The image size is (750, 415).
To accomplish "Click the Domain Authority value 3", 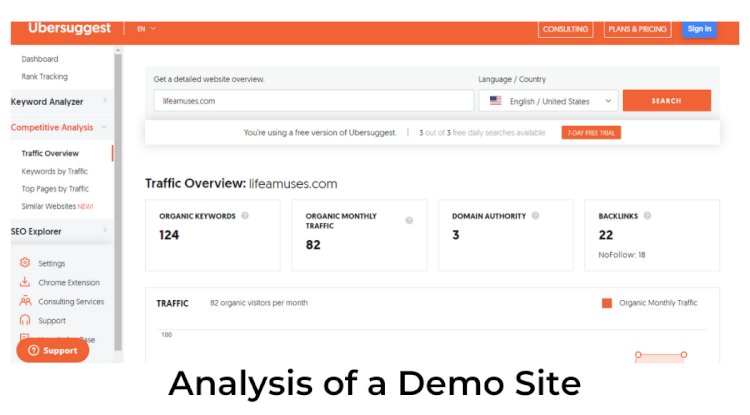I will (455, 235).
